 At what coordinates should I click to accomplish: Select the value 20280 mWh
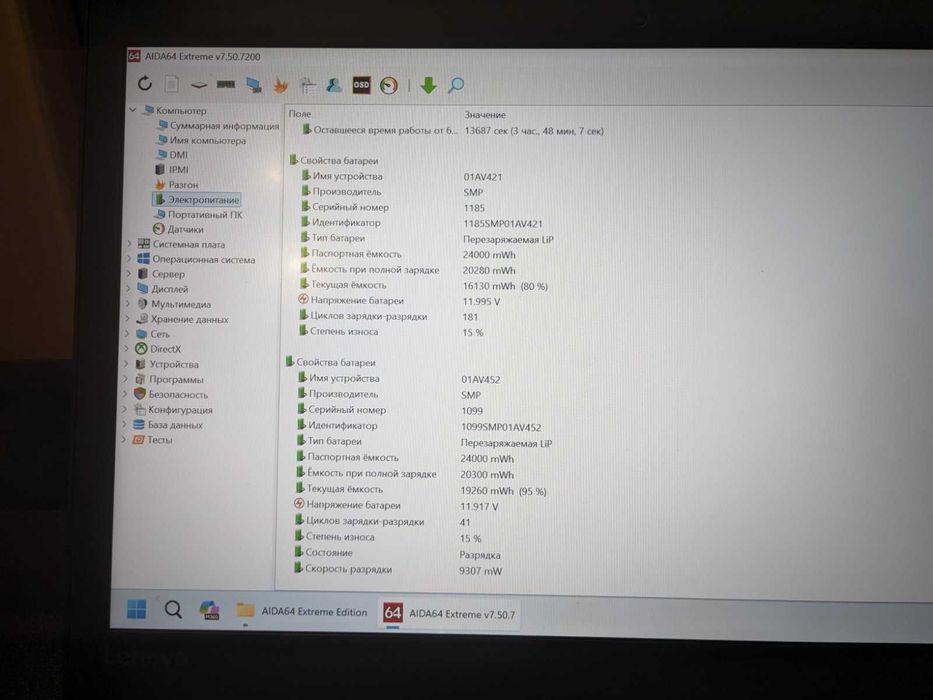pyautogui.click(x=489, y=270)
